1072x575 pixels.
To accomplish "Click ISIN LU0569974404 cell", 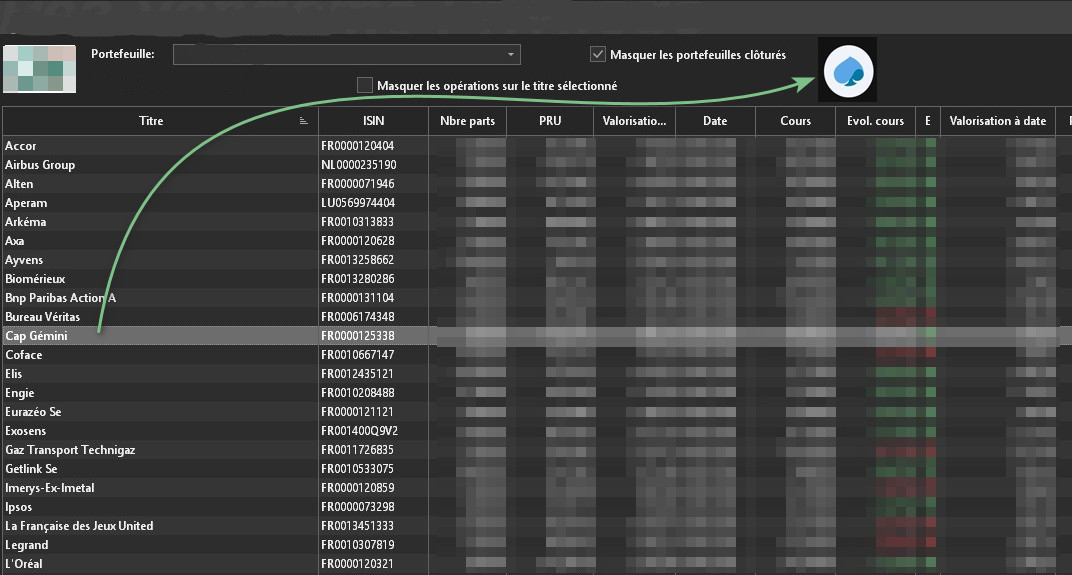I will (373, 203).
